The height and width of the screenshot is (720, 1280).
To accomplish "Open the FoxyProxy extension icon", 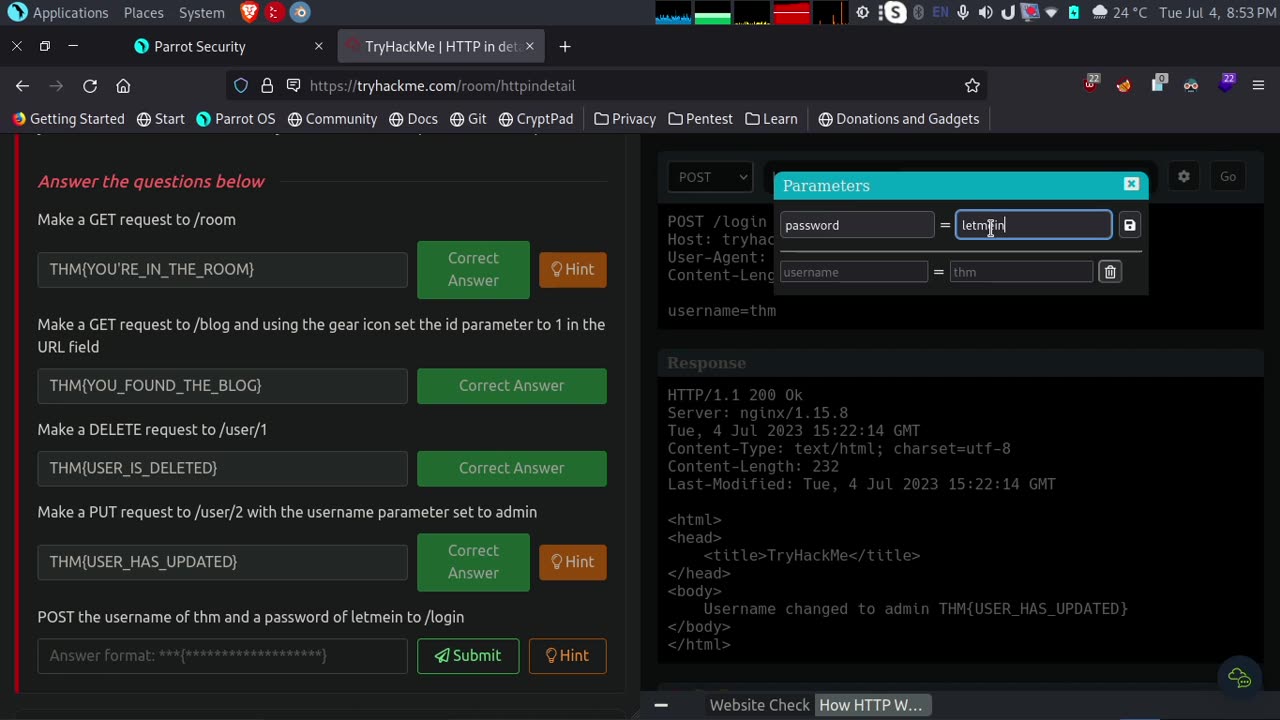I will tap(1124, 86).
